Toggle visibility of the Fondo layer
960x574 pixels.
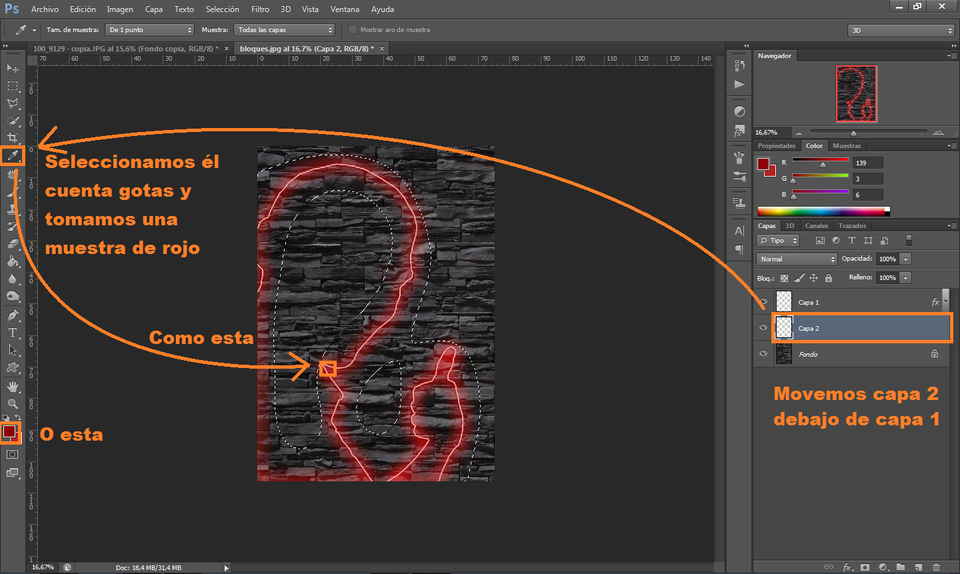[x=764, y=353]
